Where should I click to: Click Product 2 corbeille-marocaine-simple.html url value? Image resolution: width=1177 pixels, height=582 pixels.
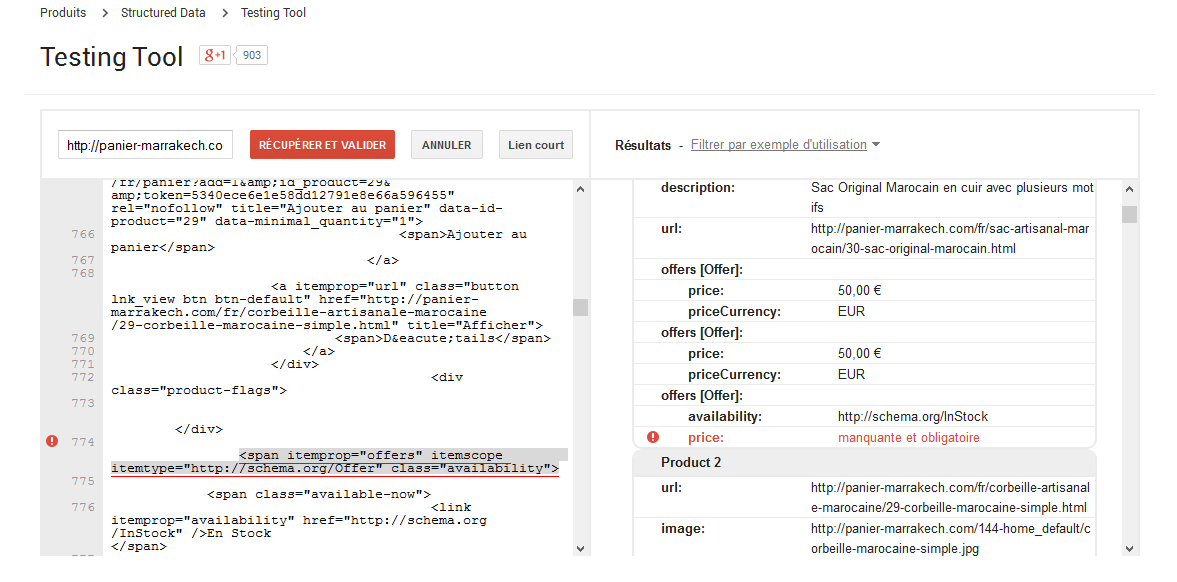coord(949,497)
